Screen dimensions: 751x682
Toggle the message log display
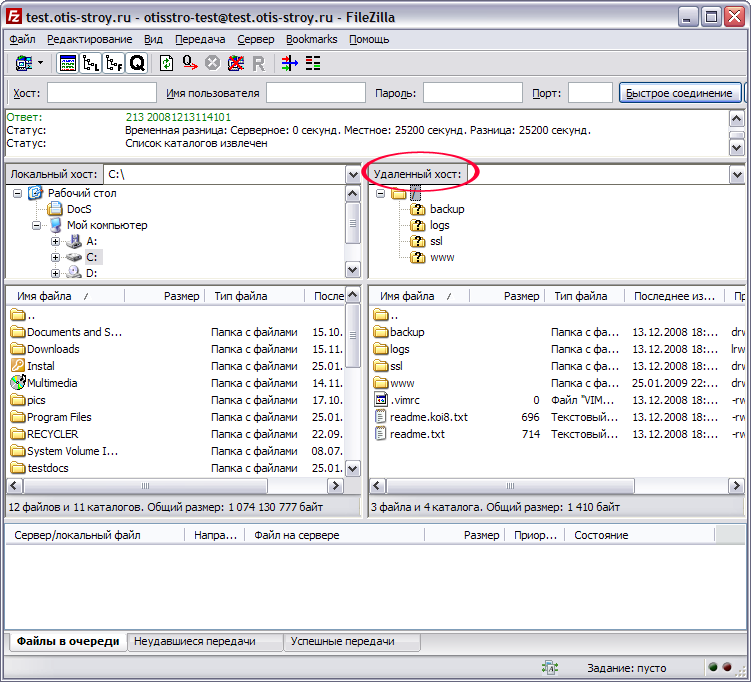(68, 63)
